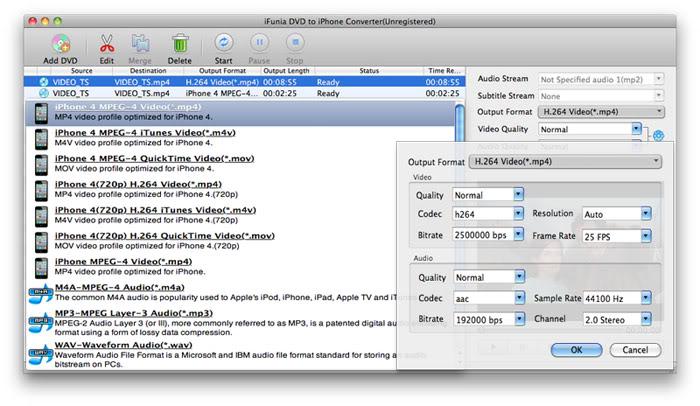
Task: Open Video Quality Normal dropdown in dialog
Action: pos(488,195)
